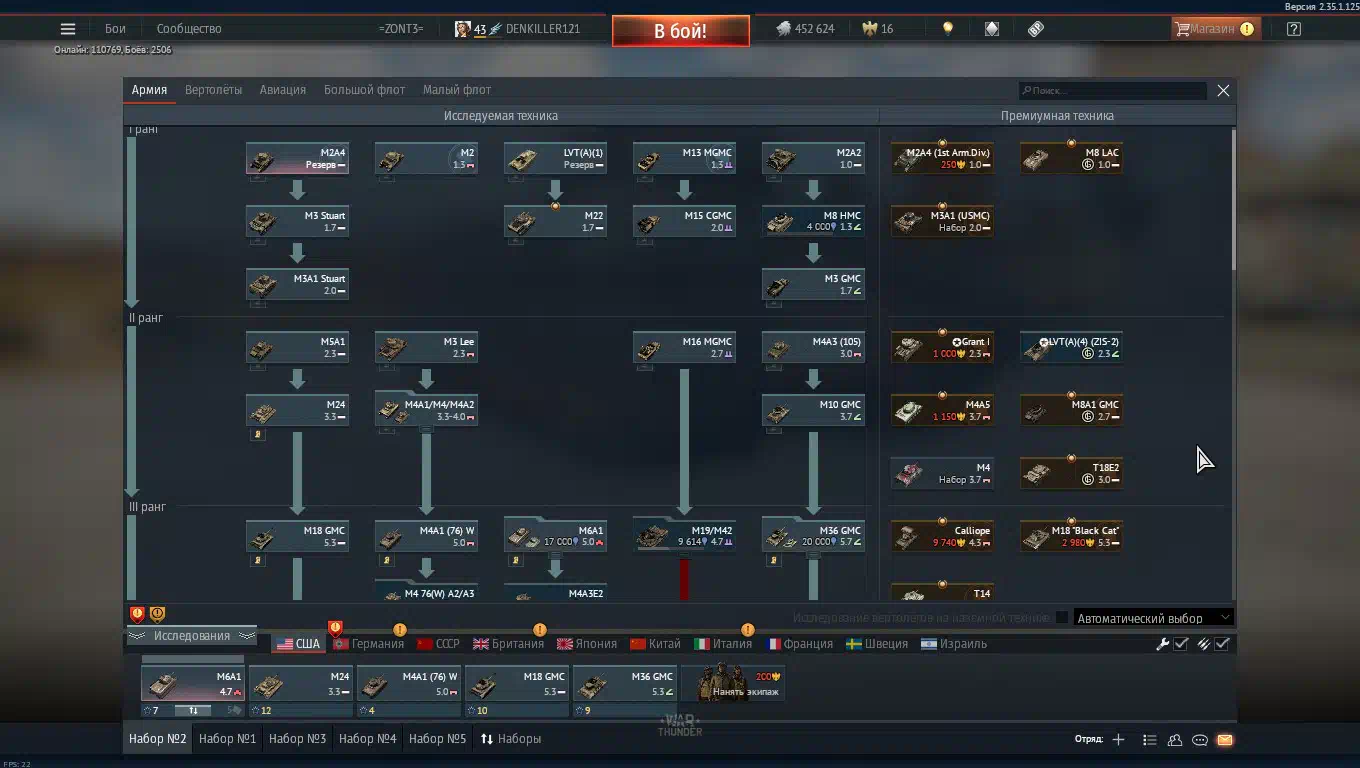Open the contacts people icon
The image size is (1360, 768).
1175,740
